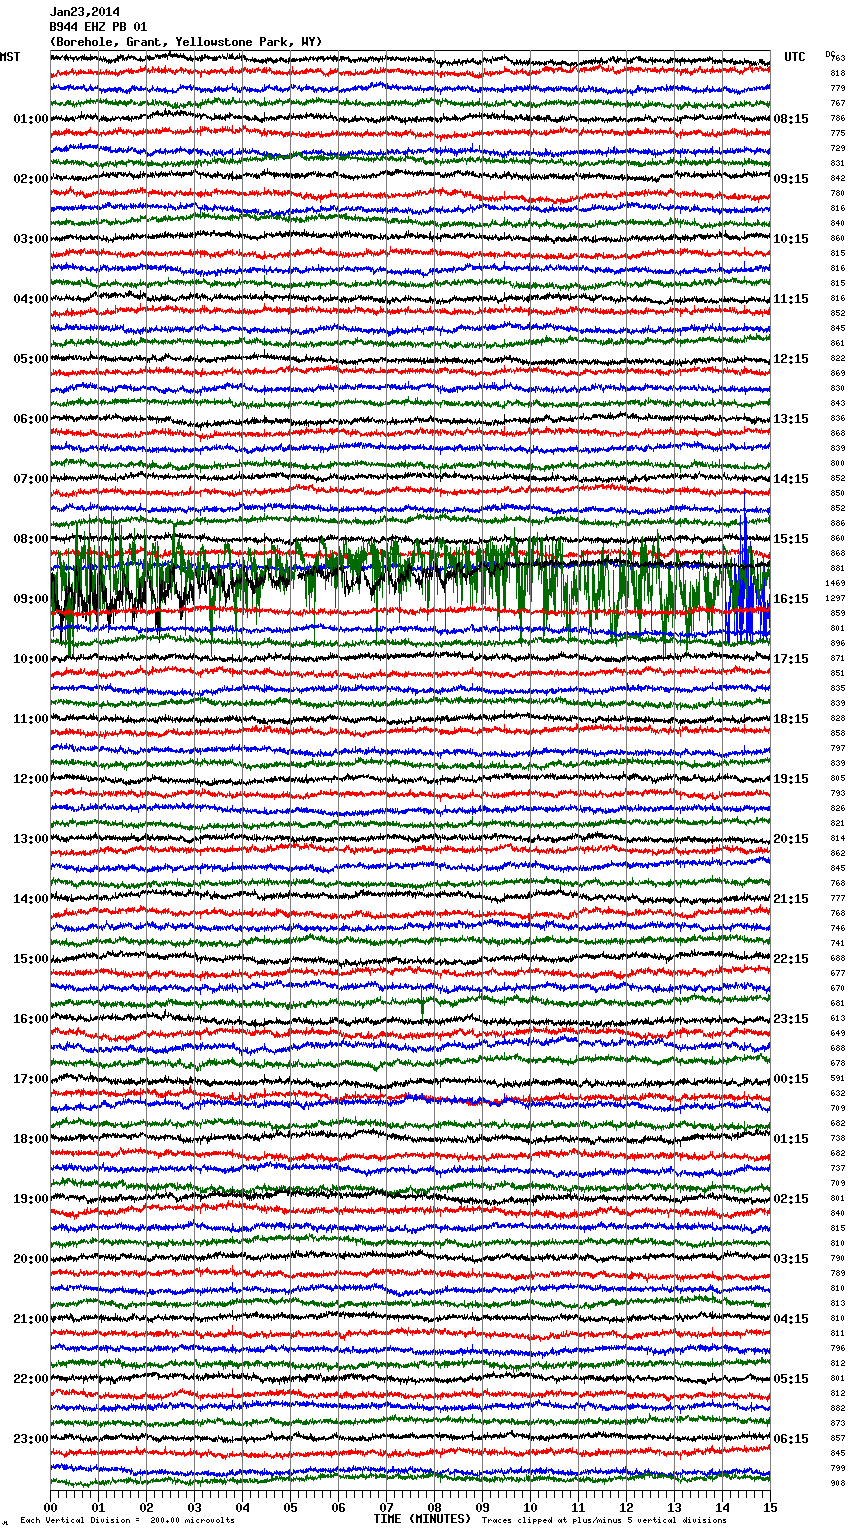Click the 23:00 MST time label
850x1534 pixels.
click(x=31, y=1439)
